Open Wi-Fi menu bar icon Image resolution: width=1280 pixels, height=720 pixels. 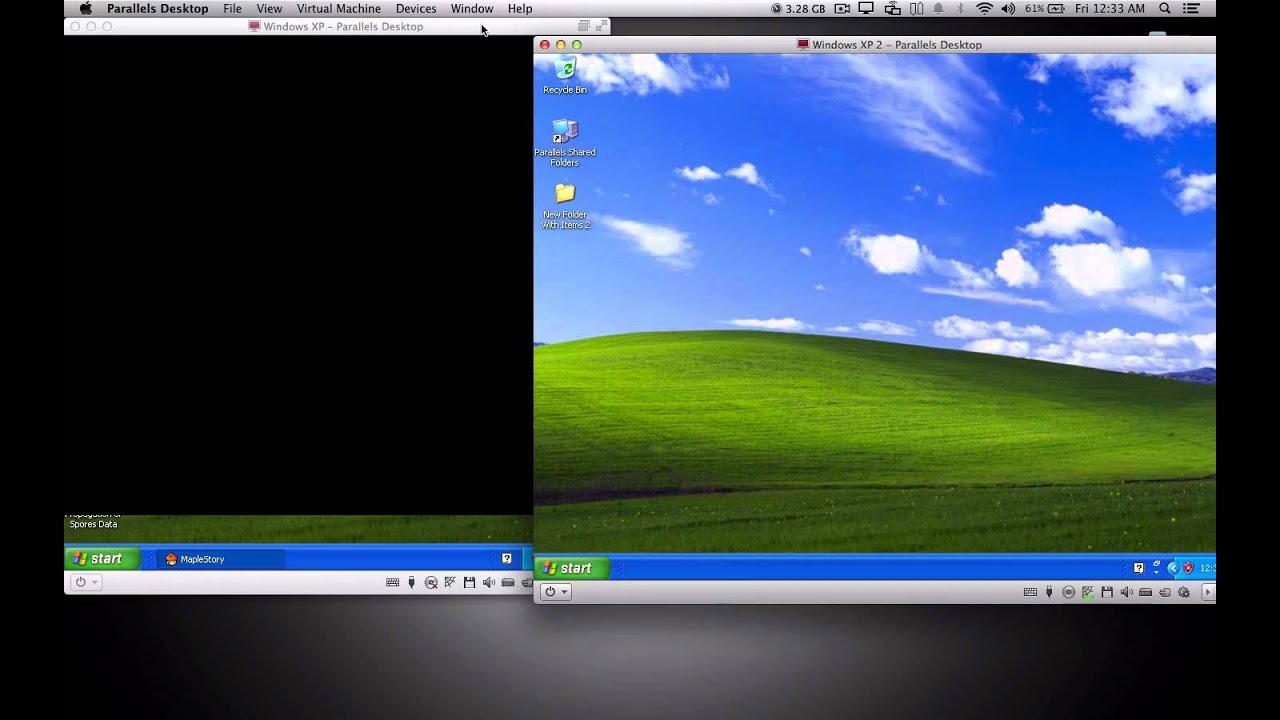click(x=985, y=8)
